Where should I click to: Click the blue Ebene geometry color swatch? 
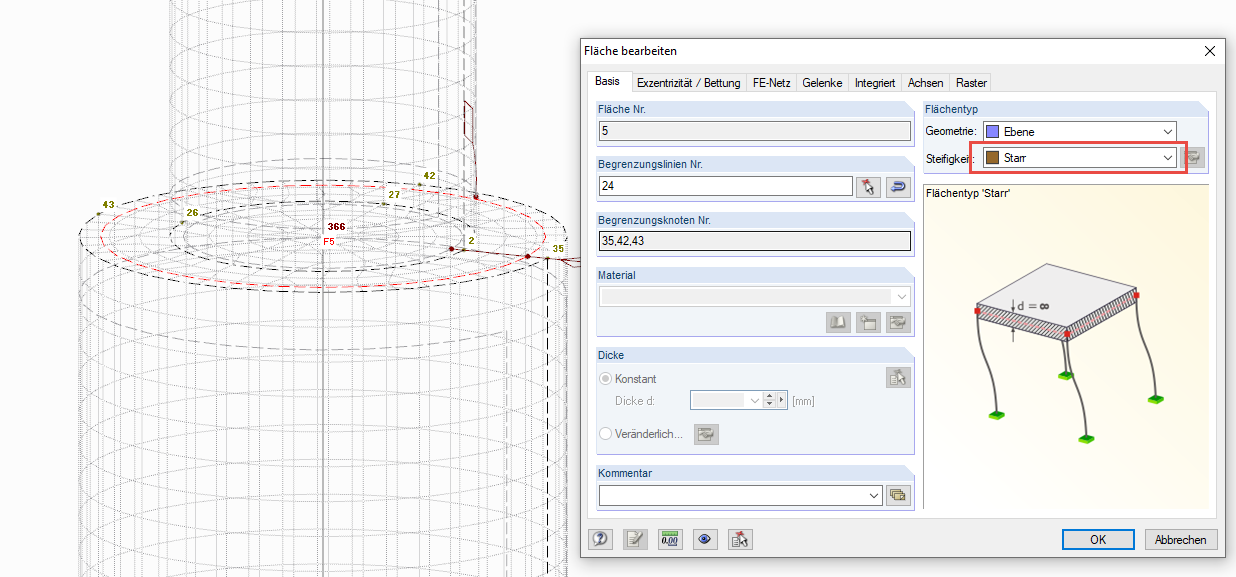(992, 131)
